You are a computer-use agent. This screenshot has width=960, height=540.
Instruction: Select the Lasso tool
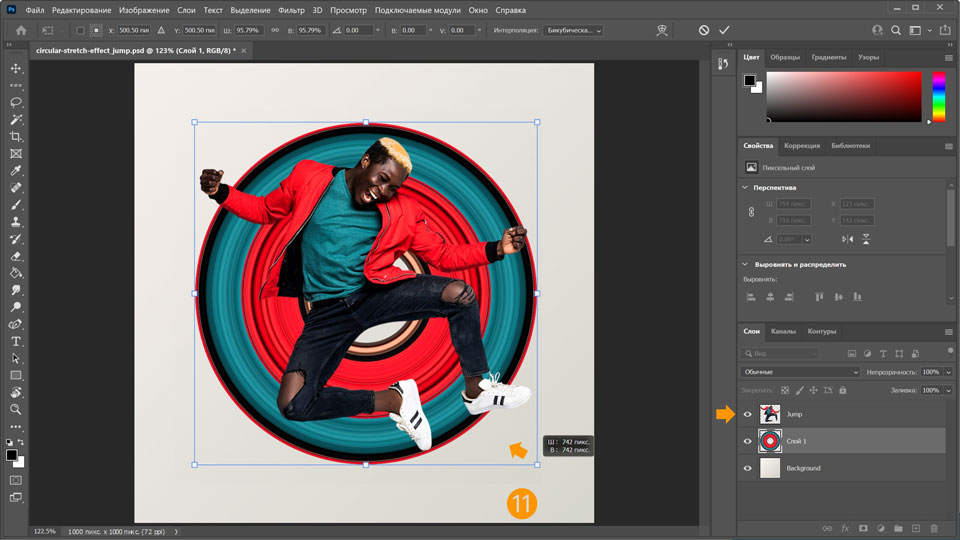pyautogui.click(x=16, y=102)
